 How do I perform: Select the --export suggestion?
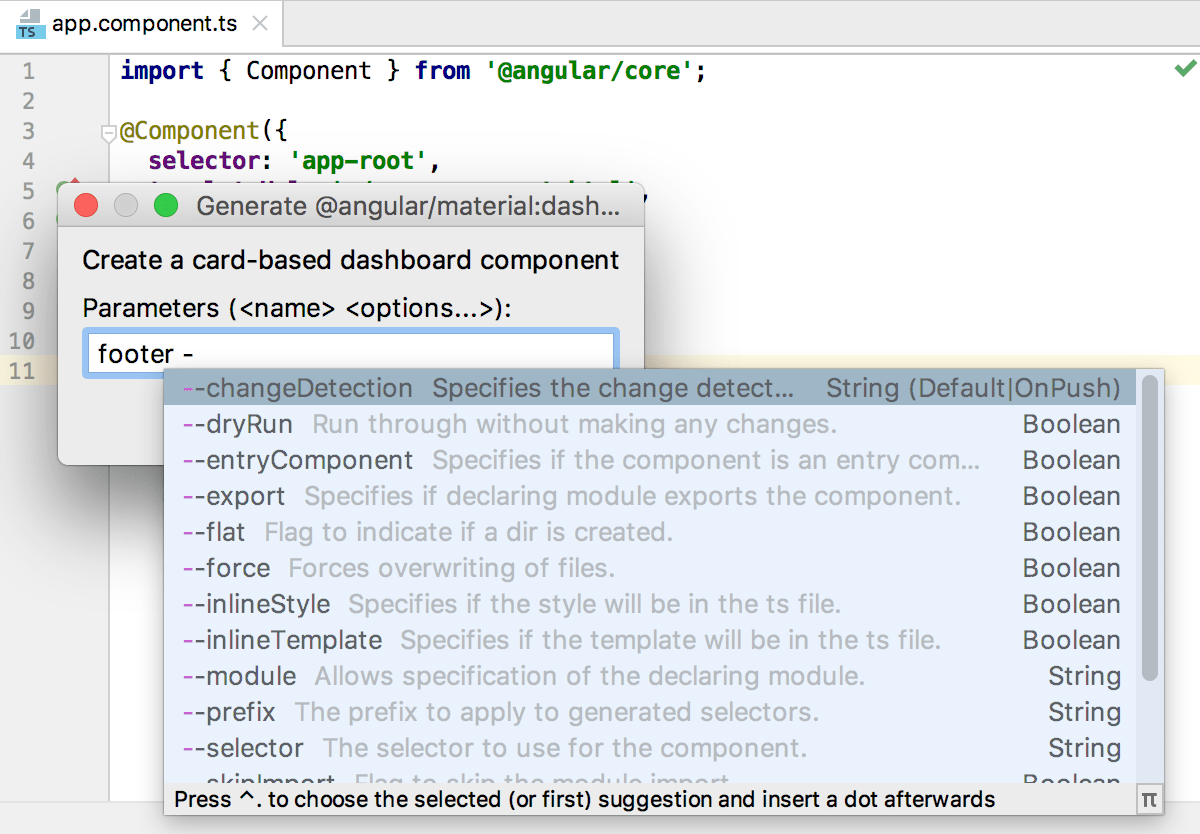(652, 496)
